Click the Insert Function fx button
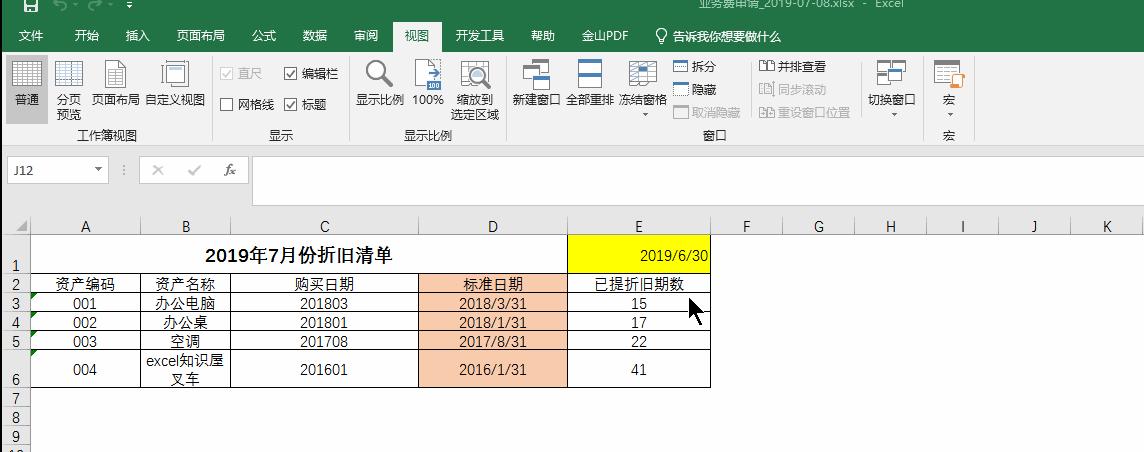This screenshot has width=1144, height=452. click(x=230, y=170)
